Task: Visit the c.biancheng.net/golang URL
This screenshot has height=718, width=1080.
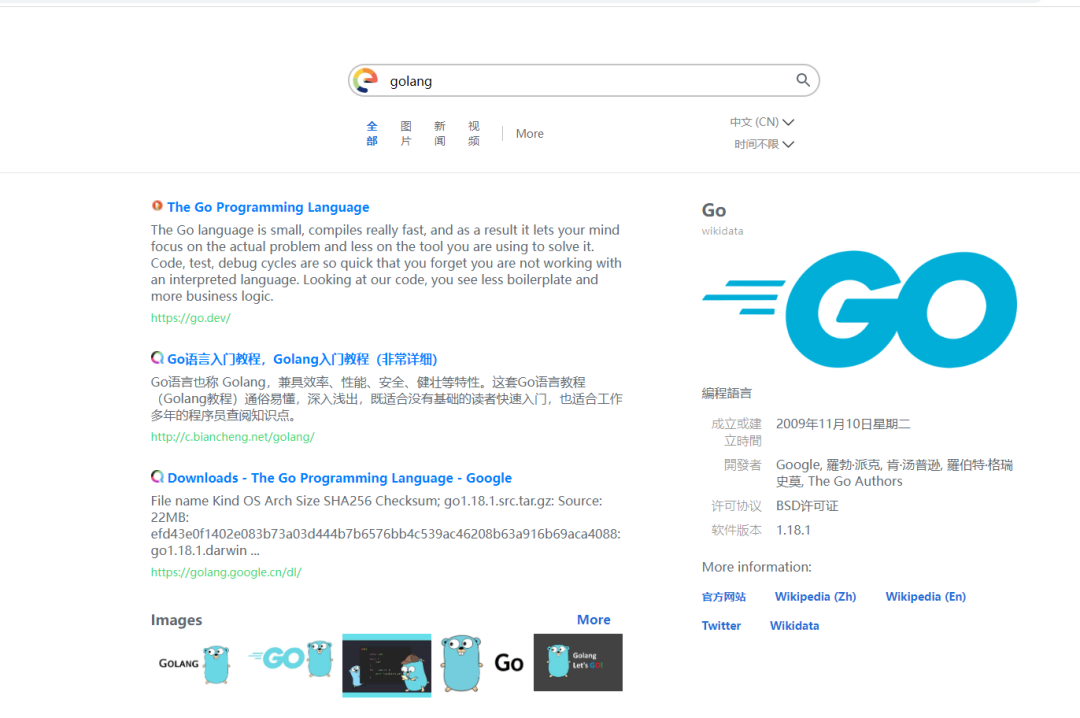Action: tap(233, 437)
